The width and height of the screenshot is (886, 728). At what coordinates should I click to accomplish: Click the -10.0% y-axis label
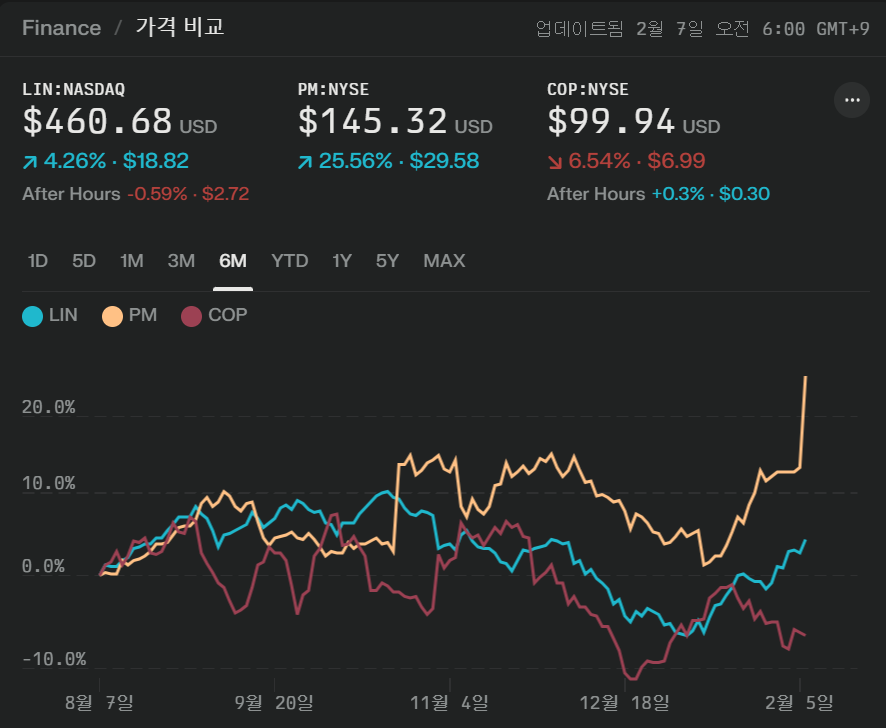[x=54, y=659]
